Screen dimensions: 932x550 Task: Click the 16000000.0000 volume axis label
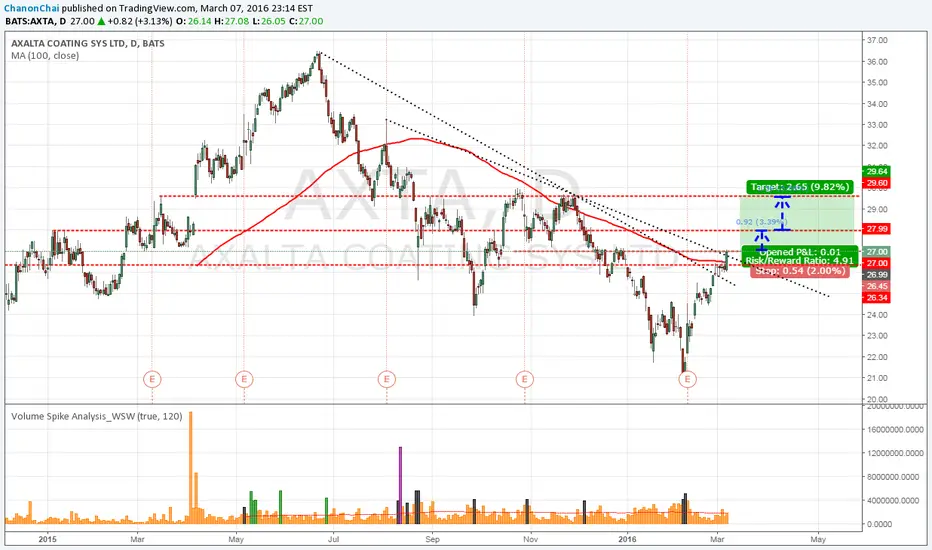895,429
